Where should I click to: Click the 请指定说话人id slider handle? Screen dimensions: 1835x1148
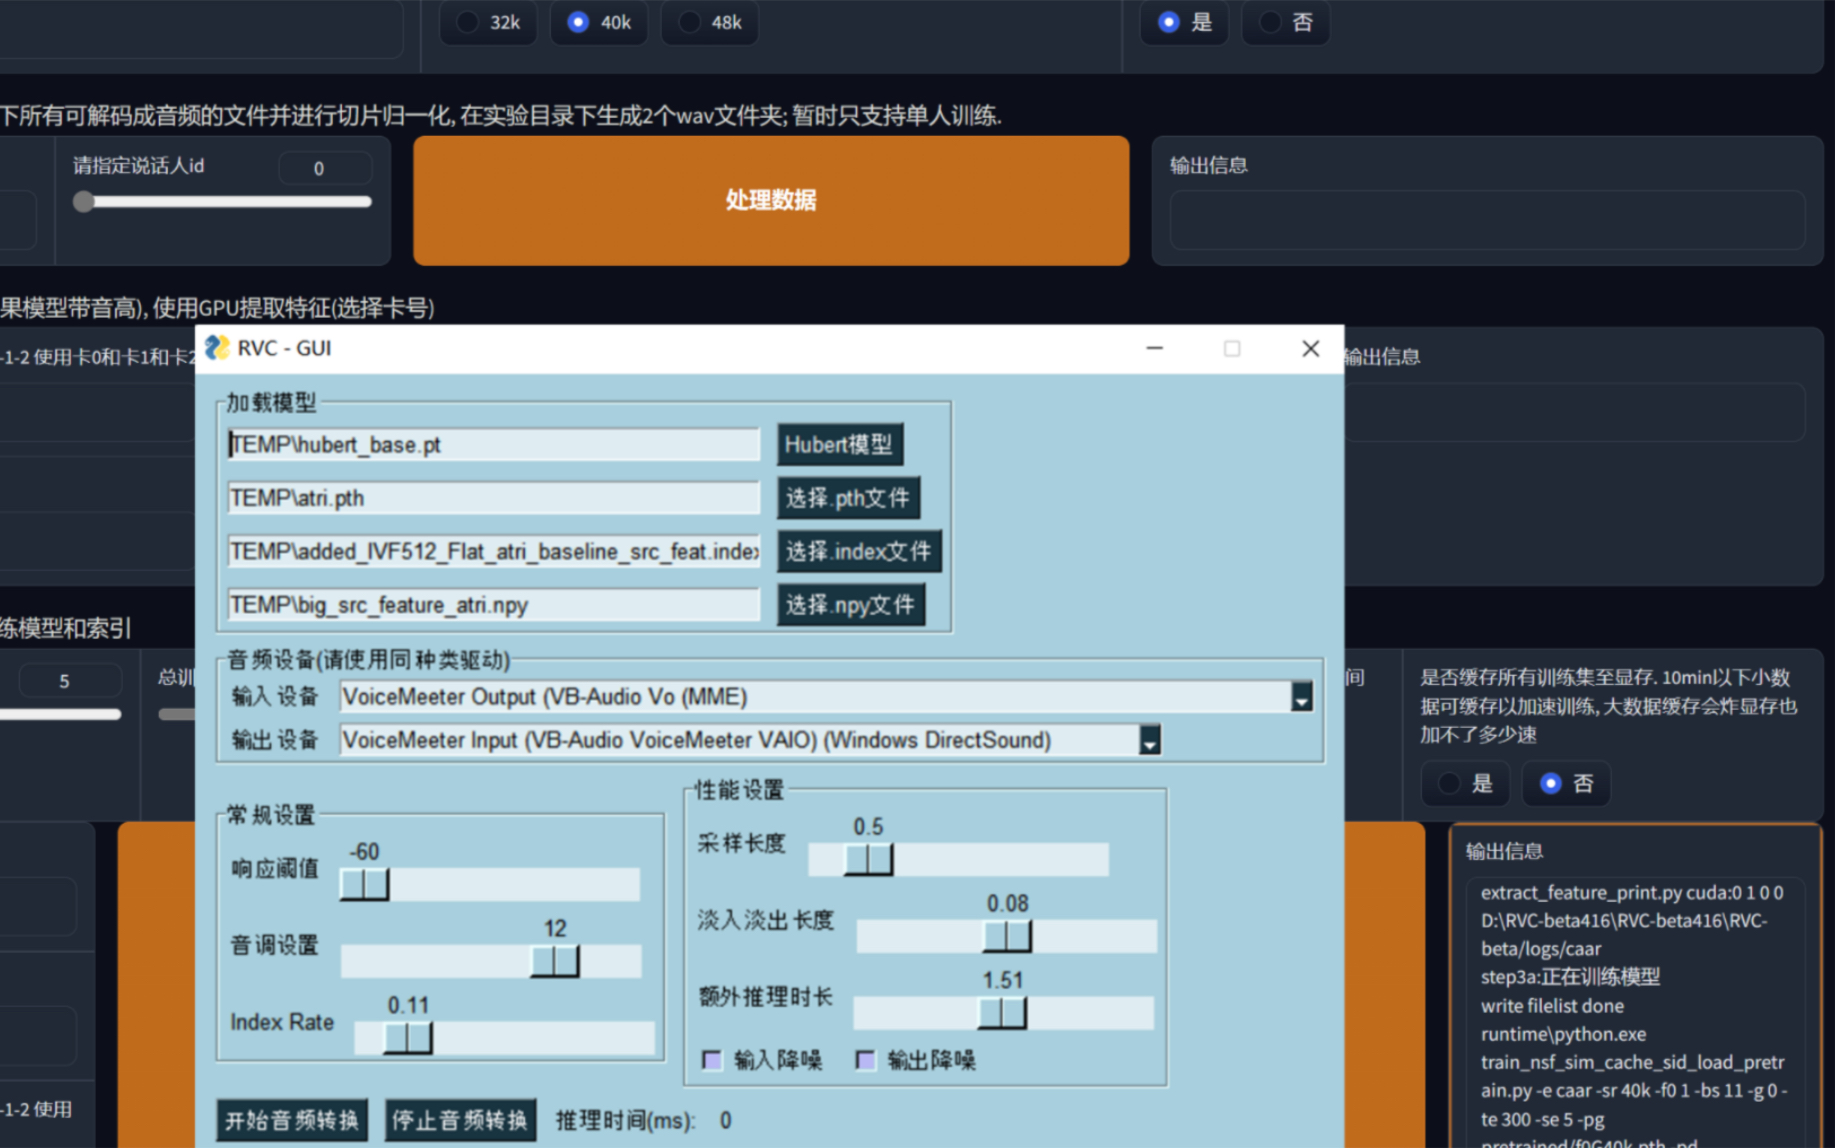(x=84, y=201)
